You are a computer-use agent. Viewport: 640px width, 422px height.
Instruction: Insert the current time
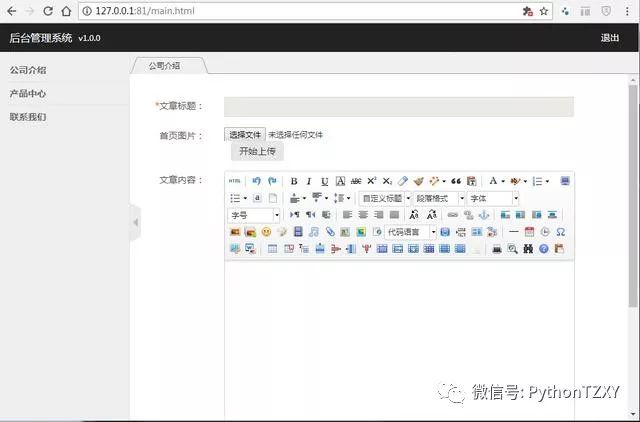545,232
